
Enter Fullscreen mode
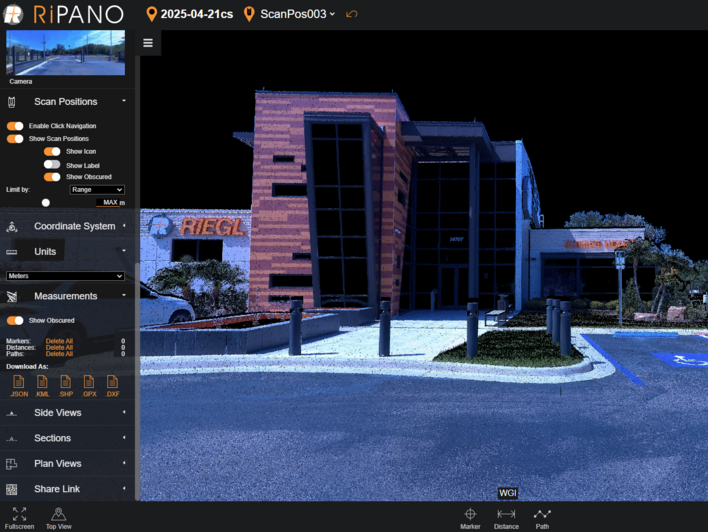click(x=19, y=516)
